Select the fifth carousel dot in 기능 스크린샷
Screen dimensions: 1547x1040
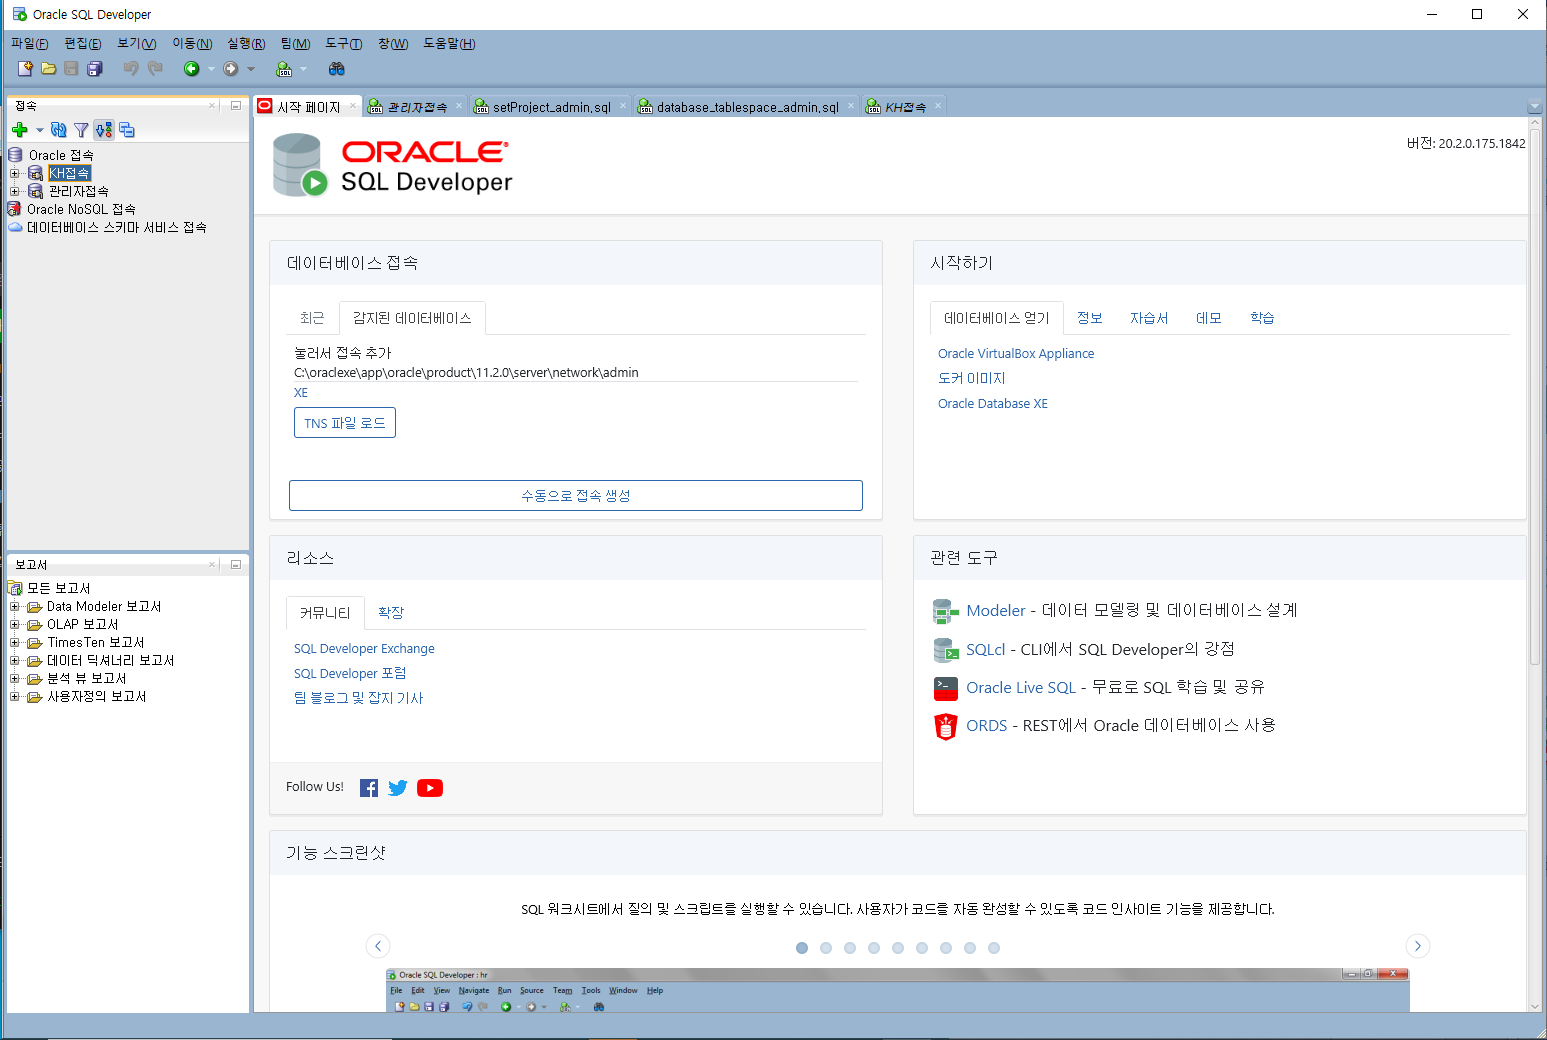click(x=898, y=948)
